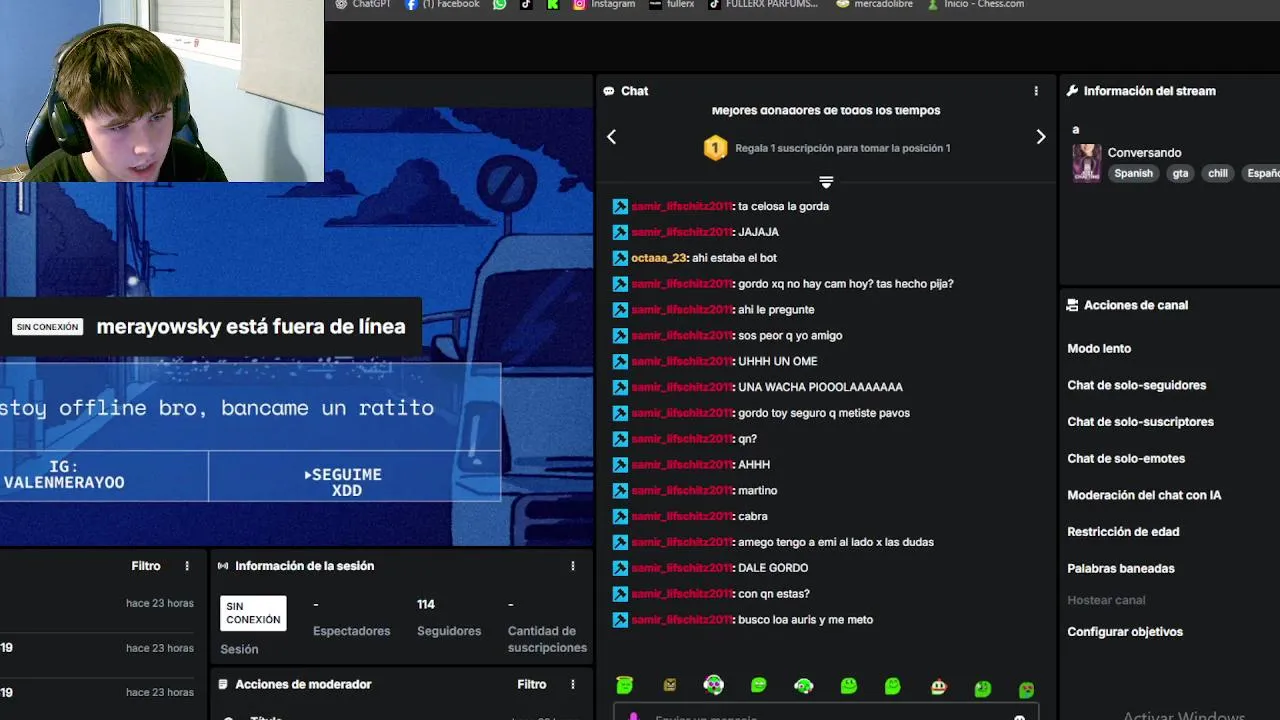The width and height of the screenshot is (1280, 720).
Task: Insert the angry brown square emote
Action: [670, 685]
